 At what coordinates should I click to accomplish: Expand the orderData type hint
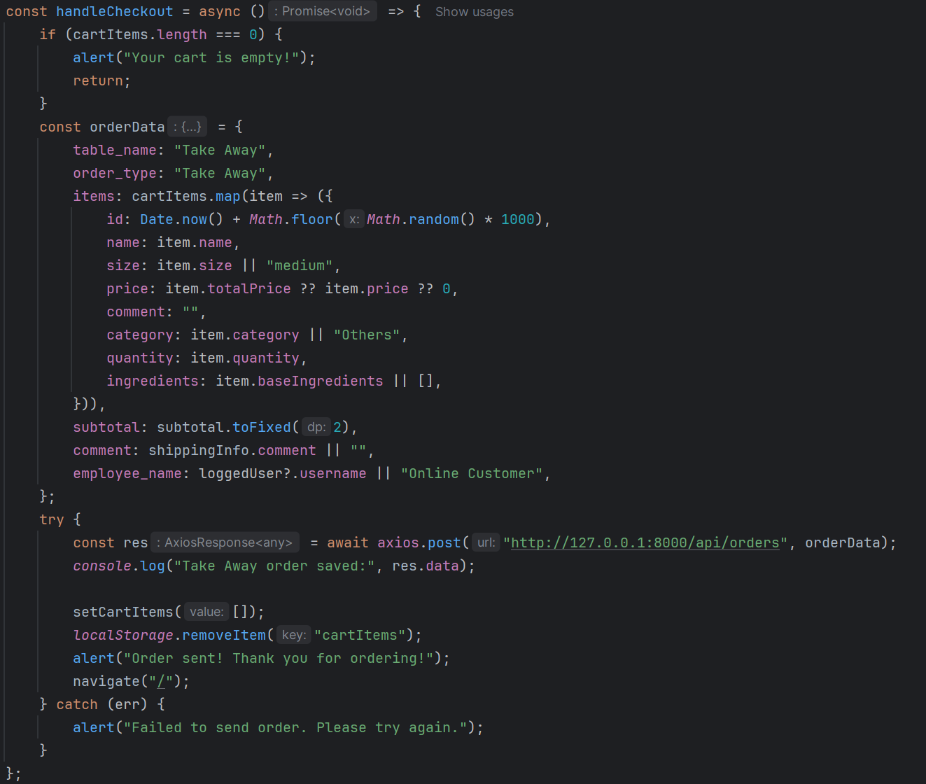click(187, 127)
